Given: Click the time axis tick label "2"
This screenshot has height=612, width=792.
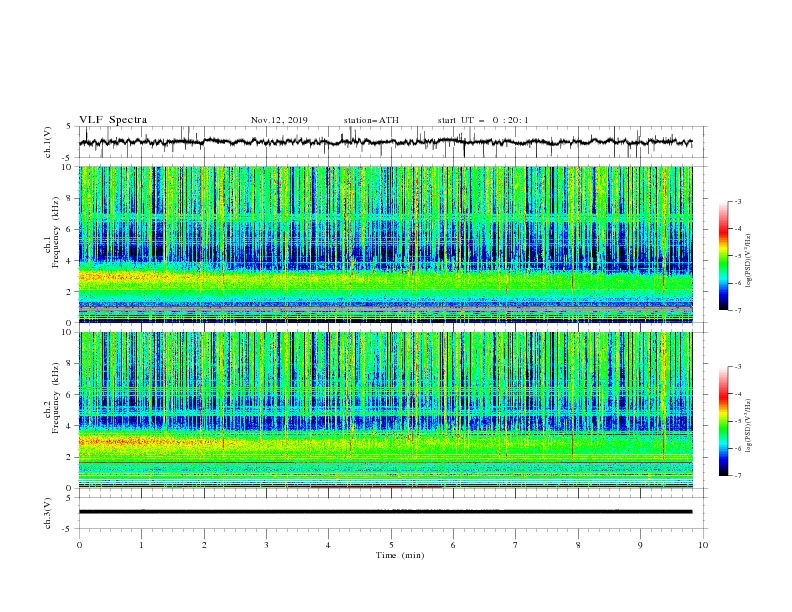Looking at the screenshot, I should [x=204, y=545].
